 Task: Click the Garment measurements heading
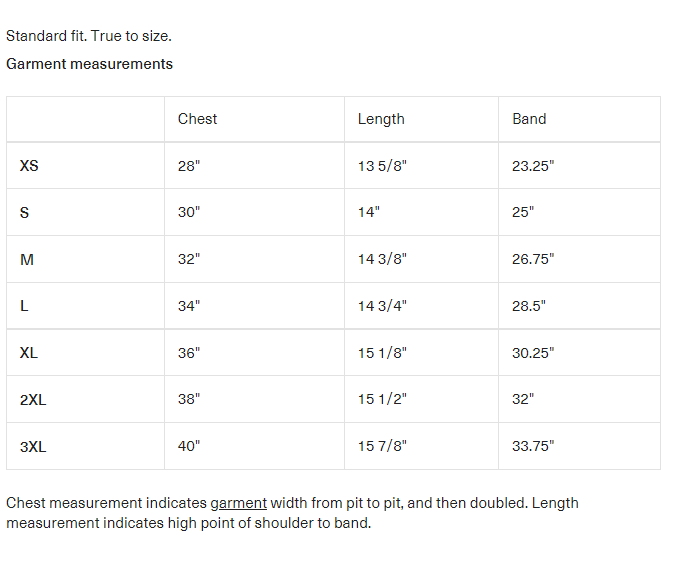pyautogui.click(x=89, y=64)
